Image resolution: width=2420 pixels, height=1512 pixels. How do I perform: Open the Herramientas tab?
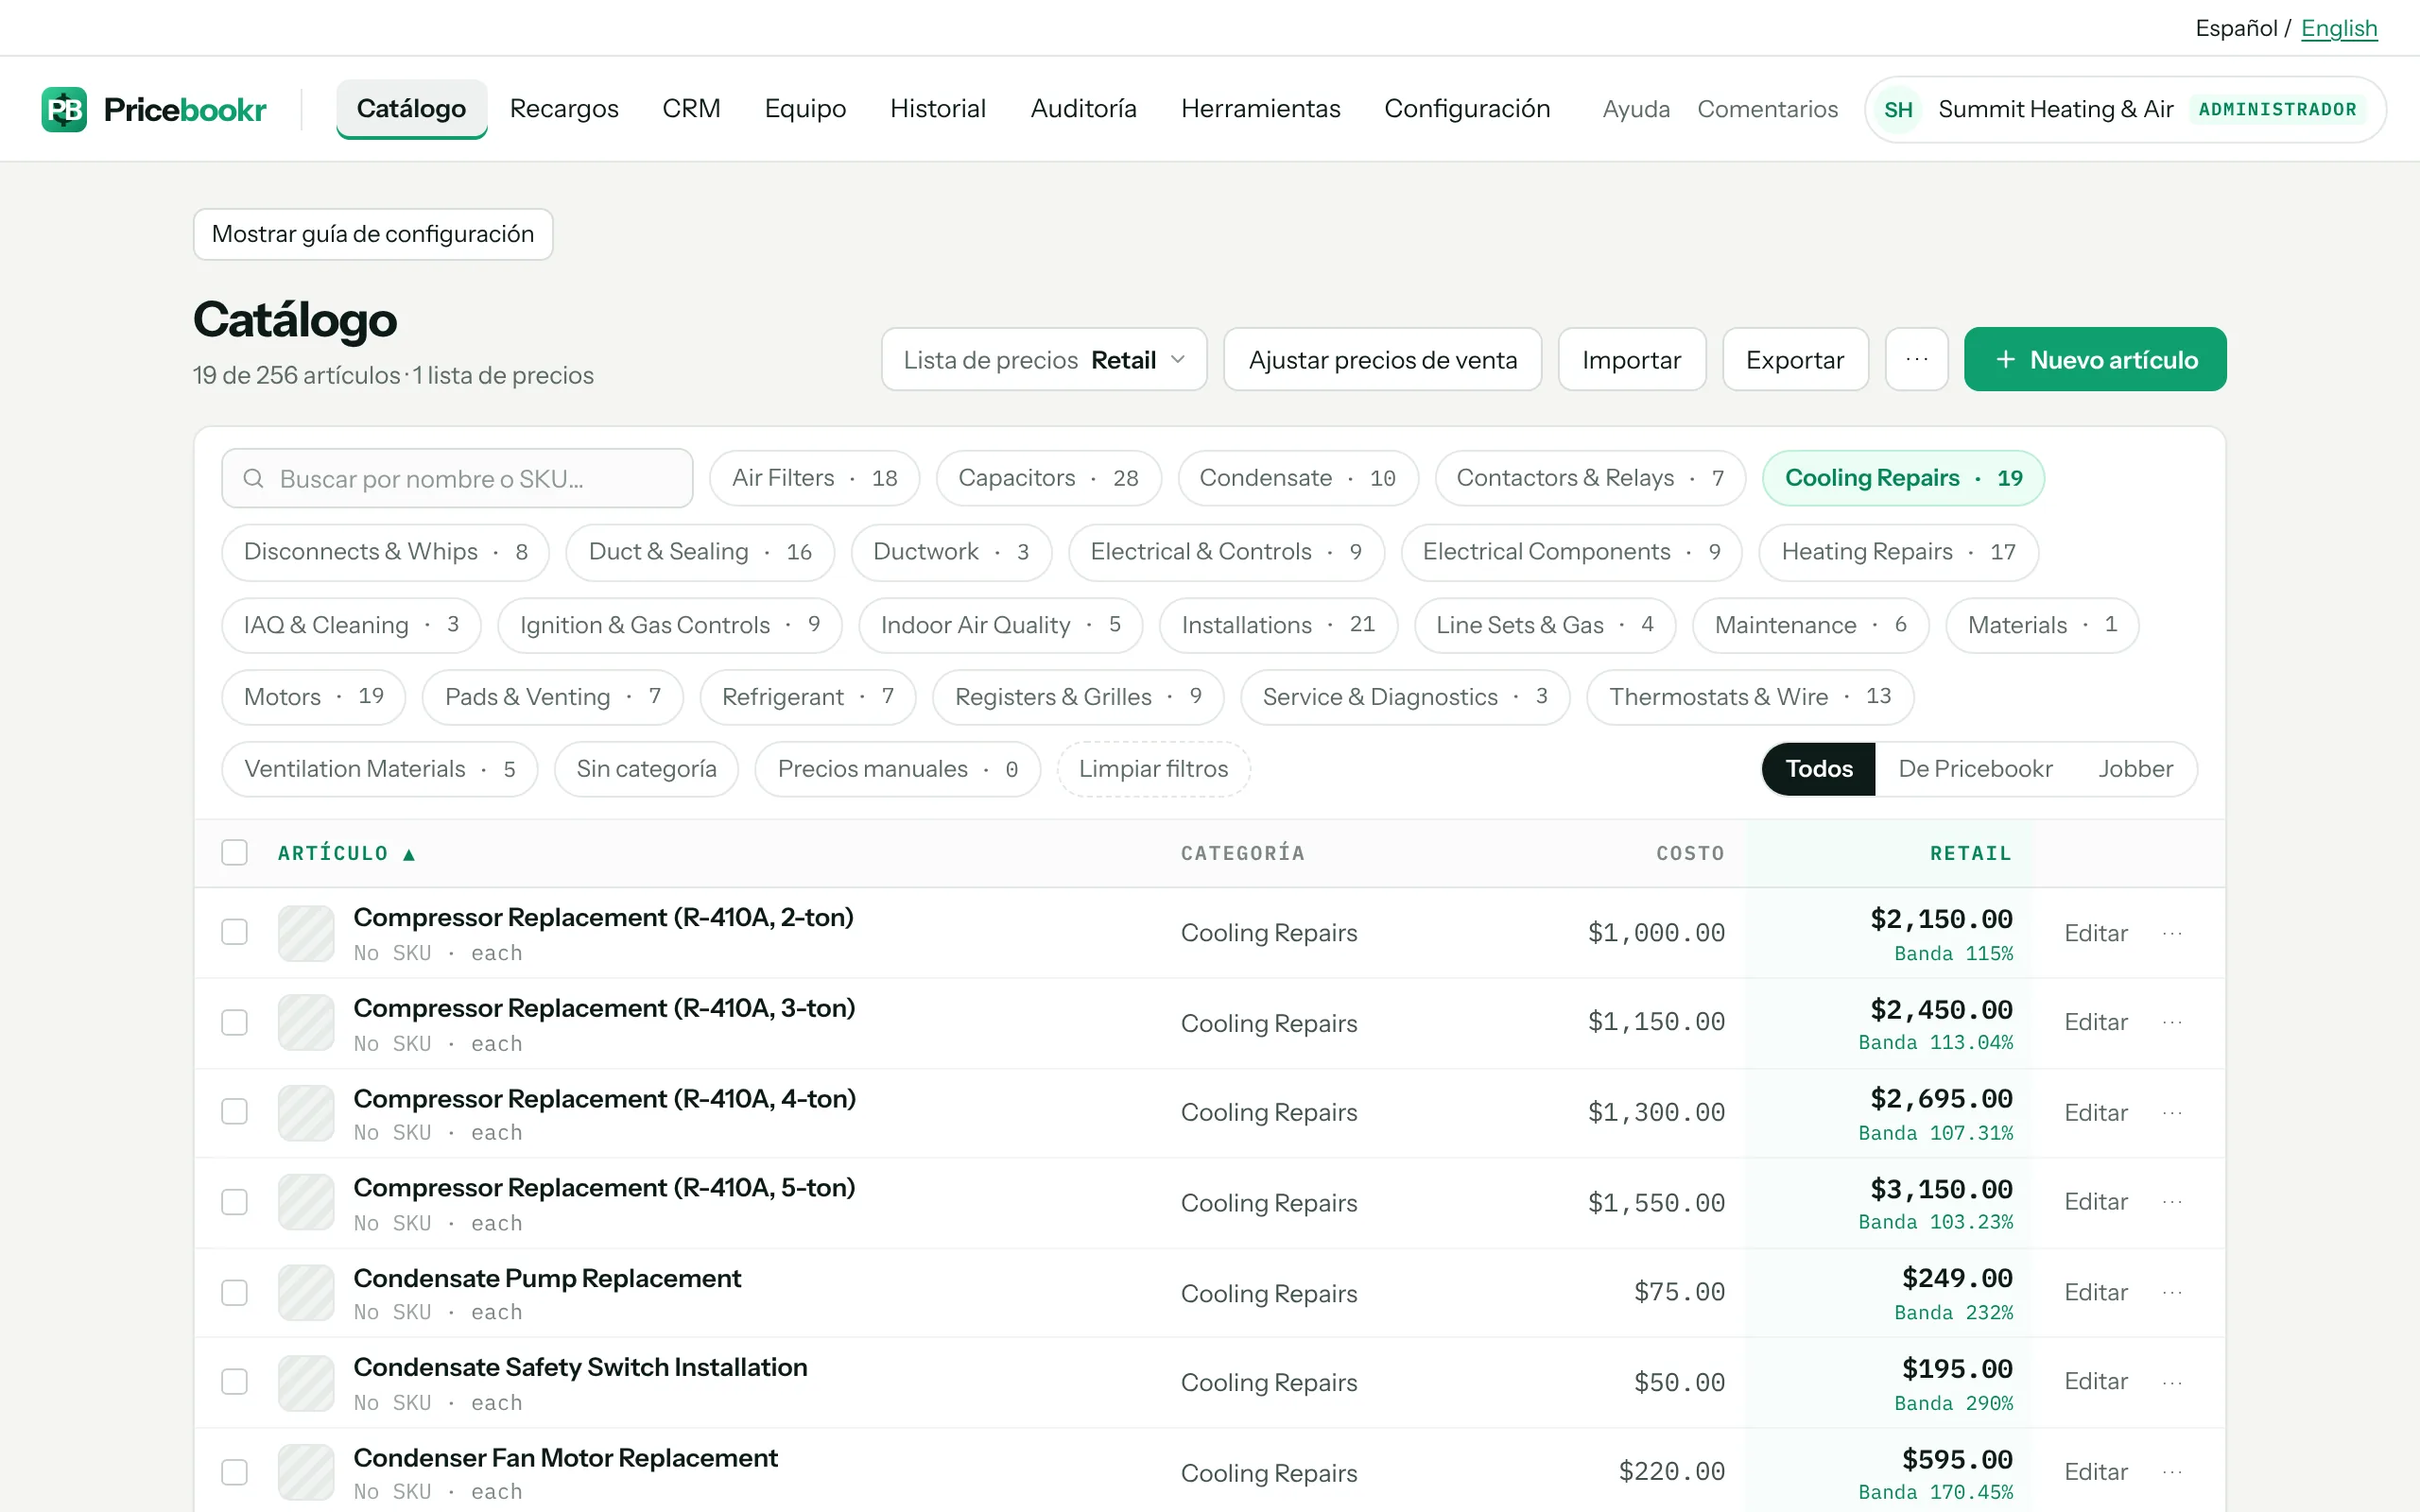point(1260,109)
